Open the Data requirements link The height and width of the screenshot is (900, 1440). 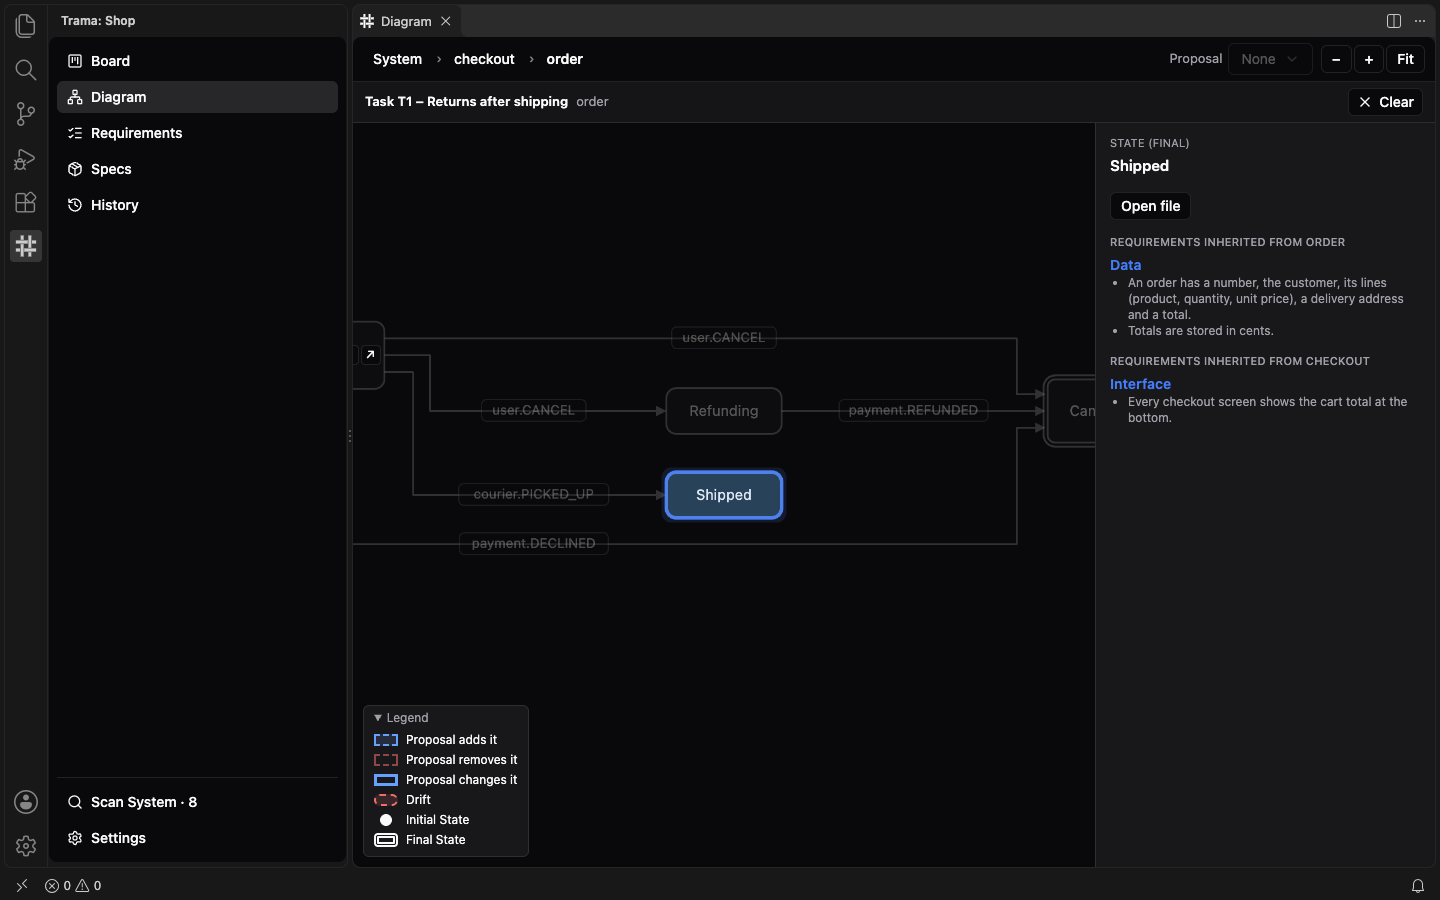pyautogui.click(x=1125, y=265)
